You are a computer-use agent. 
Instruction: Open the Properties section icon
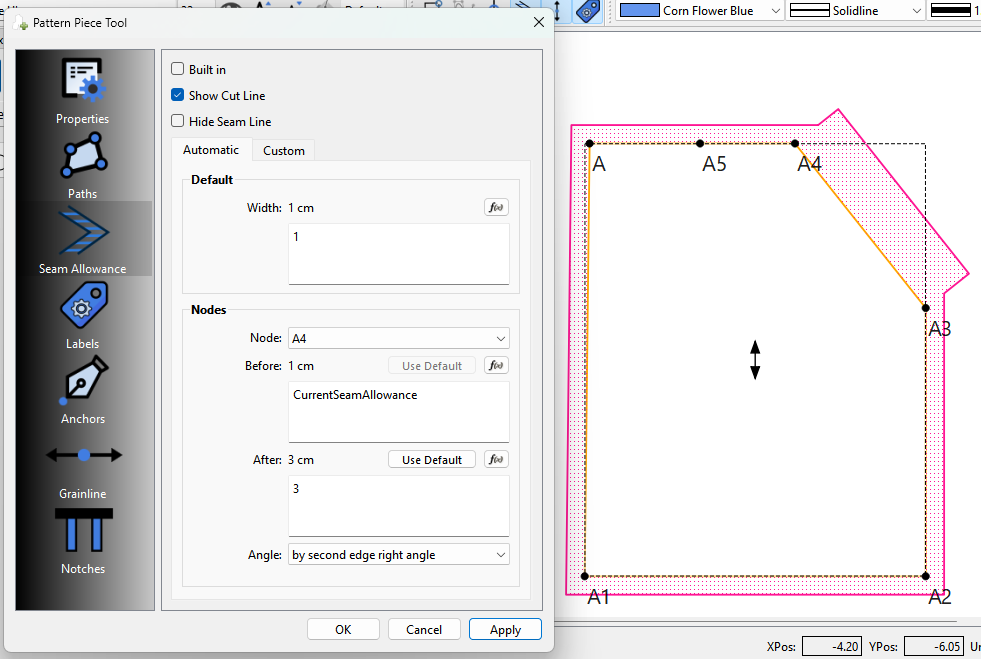[83, 79]
